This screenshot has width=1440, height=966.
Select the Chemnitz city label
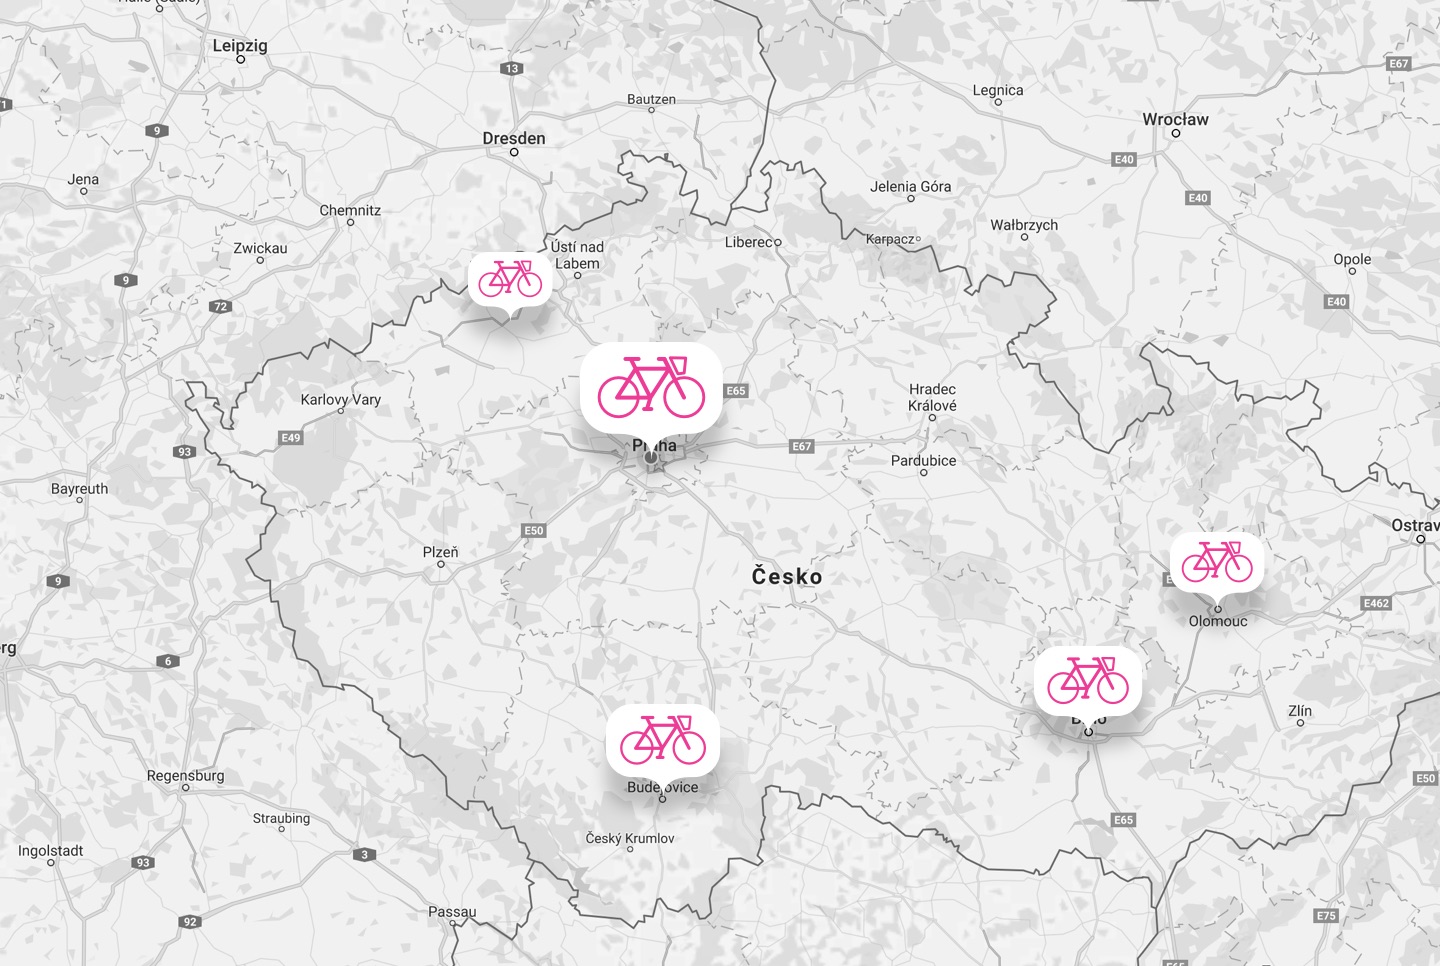pos(350,210)
